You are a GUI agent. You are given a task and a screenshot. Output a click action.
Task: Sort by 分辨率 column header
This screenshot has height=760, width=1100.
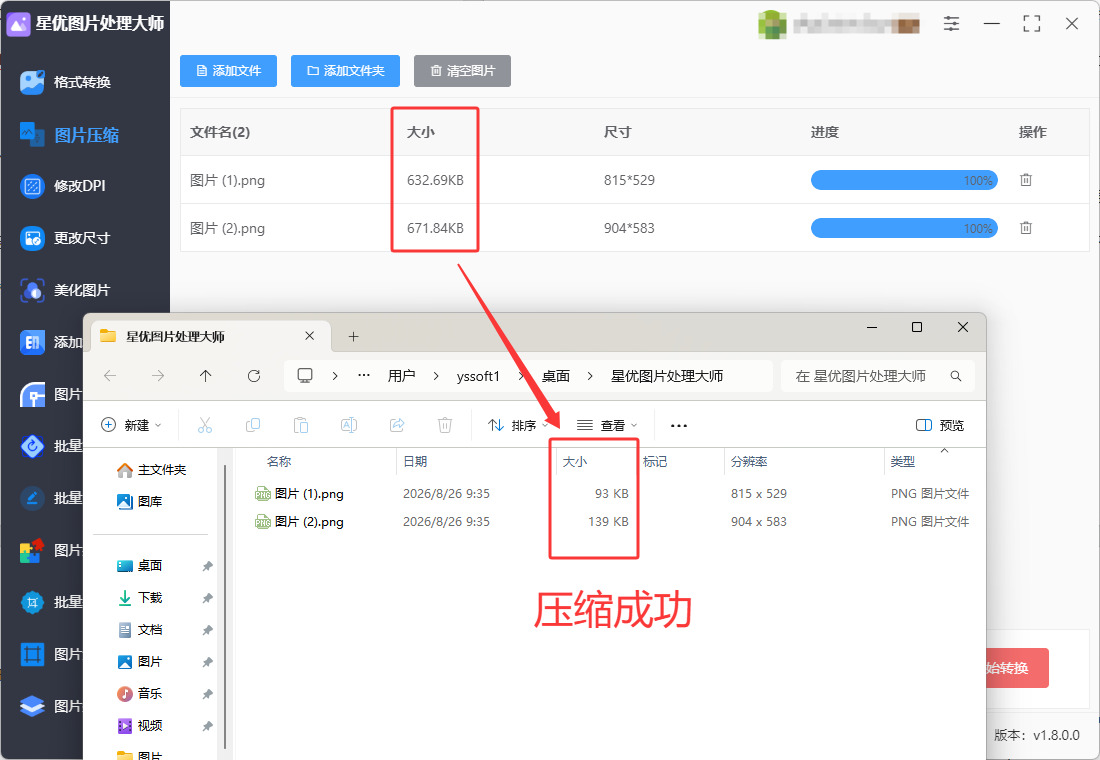point(749,462)
